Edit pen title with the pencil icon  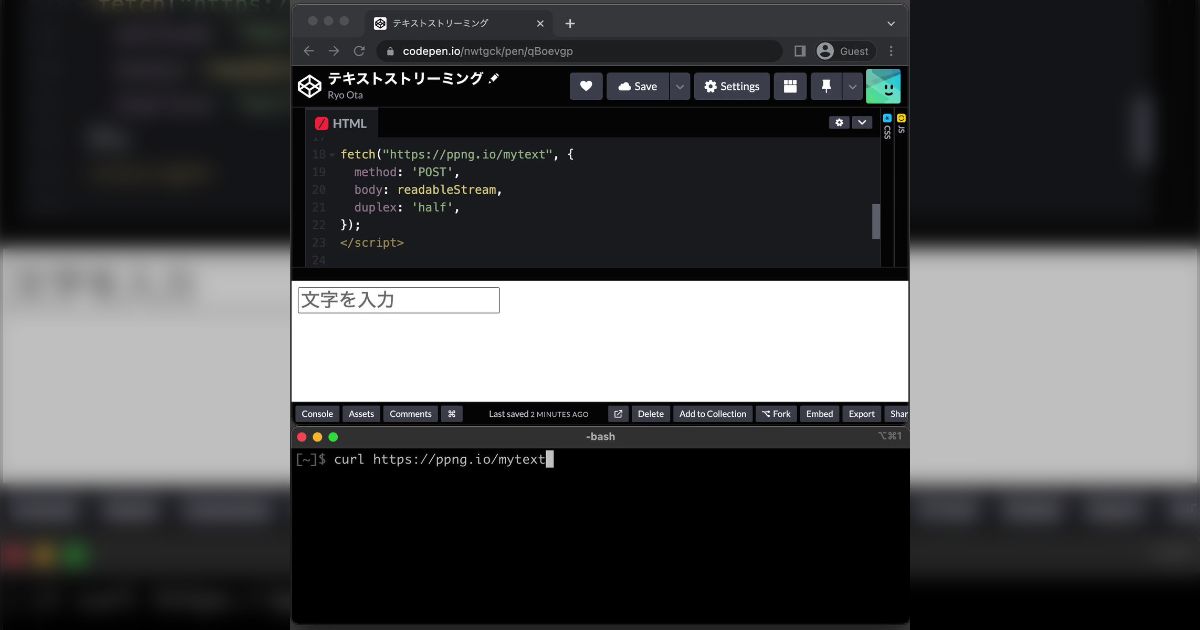click(x=494, y=78)
